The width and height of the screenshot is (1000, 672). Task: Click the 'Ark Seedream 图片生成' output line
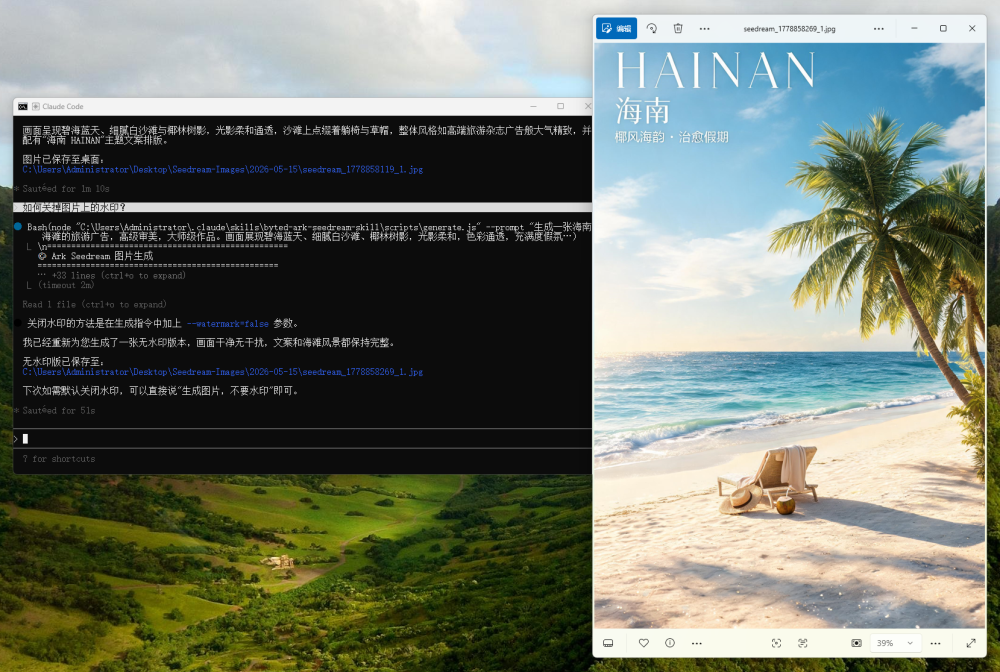click(96, 256)
